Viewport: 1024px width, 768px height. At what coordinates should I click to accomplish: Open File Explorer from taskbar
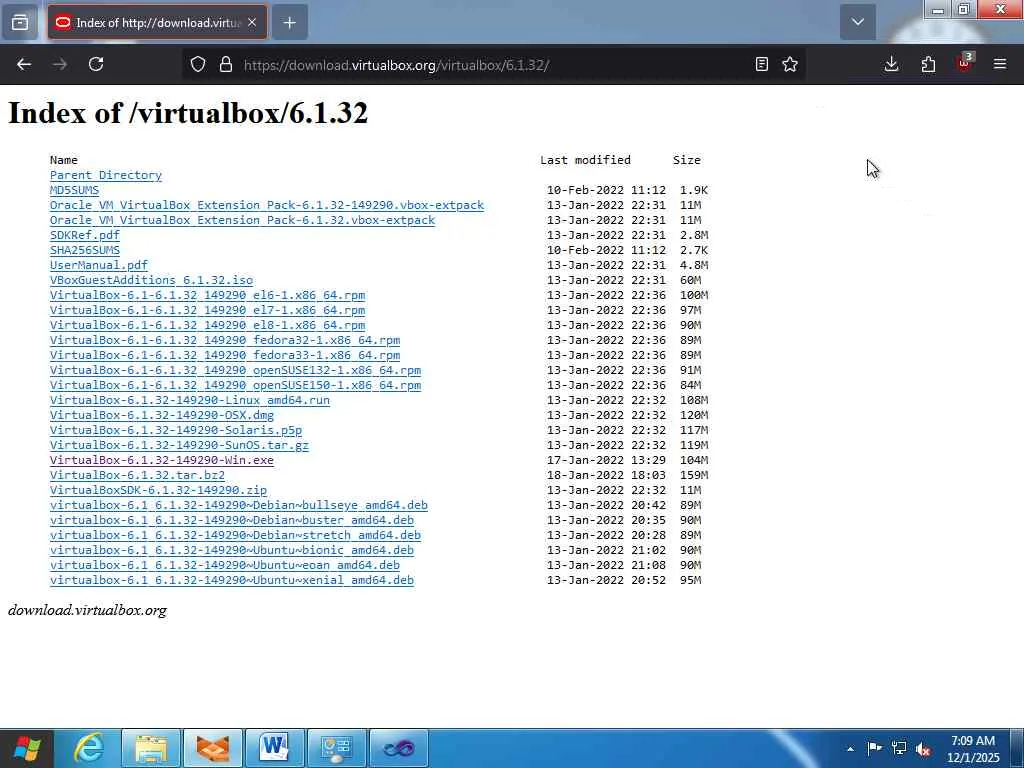point(152,748)
